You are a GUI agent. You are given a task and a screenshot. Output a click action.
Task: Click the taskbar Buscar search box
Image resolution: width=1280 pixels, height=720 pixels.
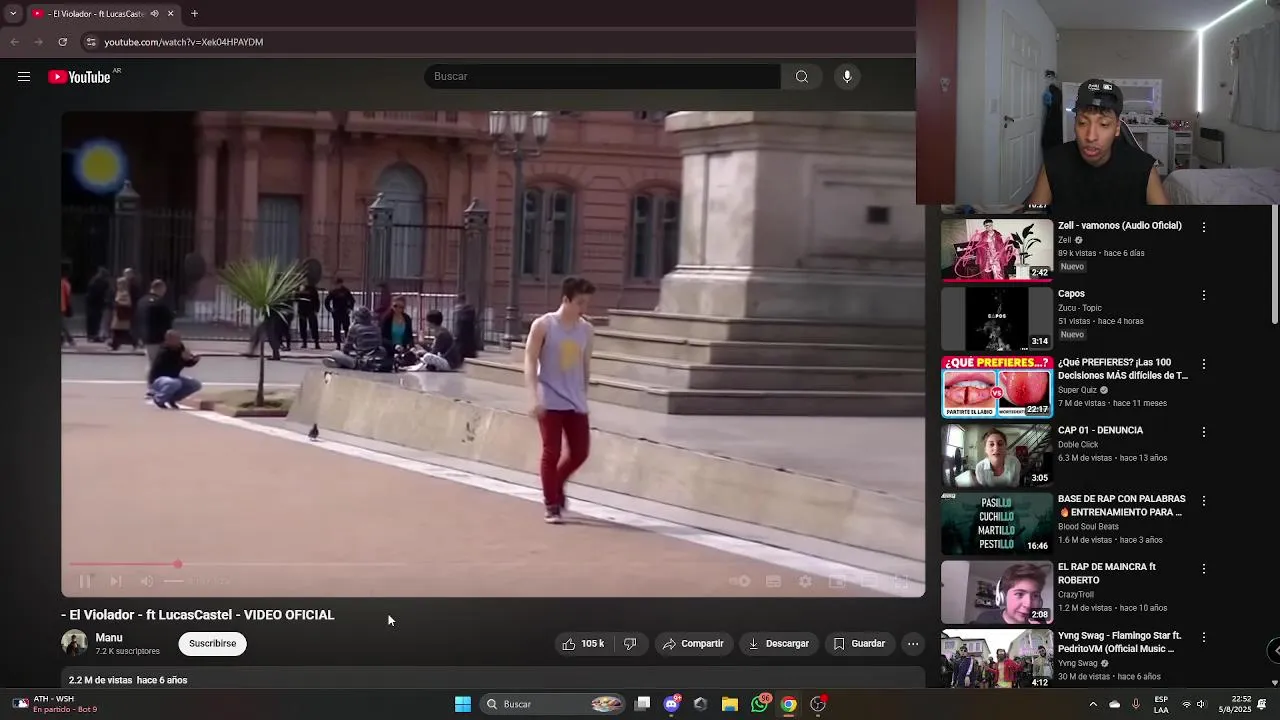tap(554, 704)
